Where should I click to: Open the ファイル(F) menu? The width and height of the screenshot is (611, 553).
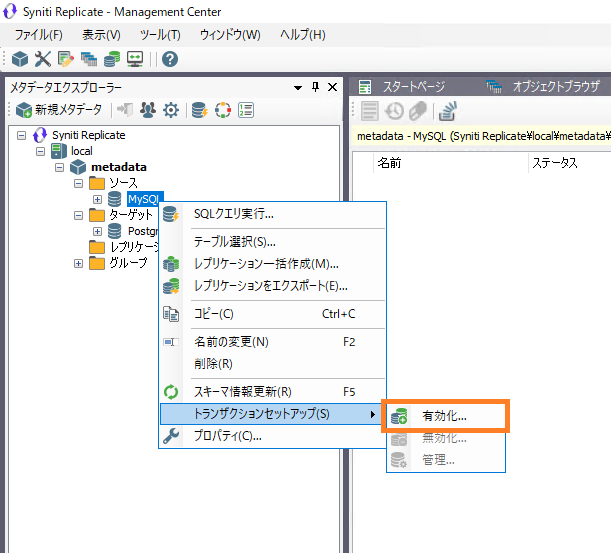[39, 35]
